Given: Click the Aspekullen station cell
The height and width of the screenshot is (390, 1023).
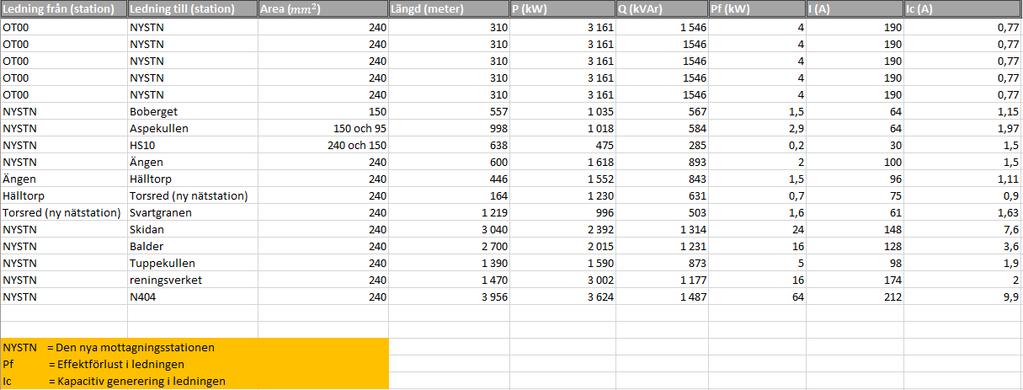Looking at the screenshot, I should click(x=193, y=128).
